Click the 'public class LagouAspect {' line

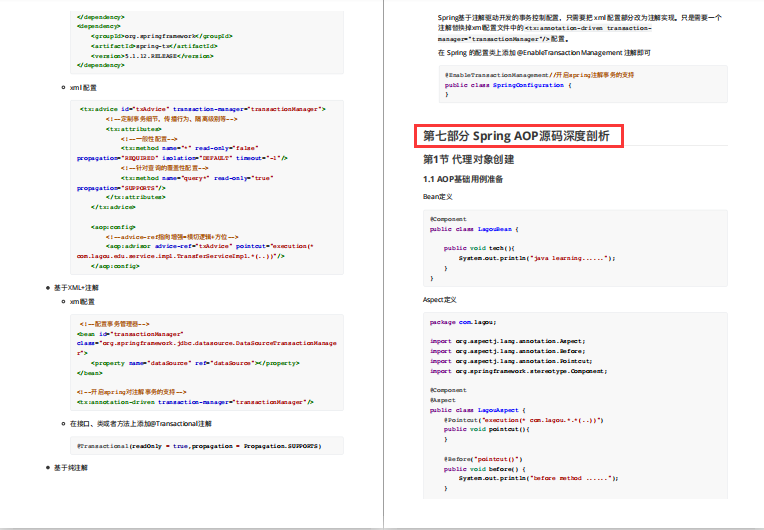[478, 410]
